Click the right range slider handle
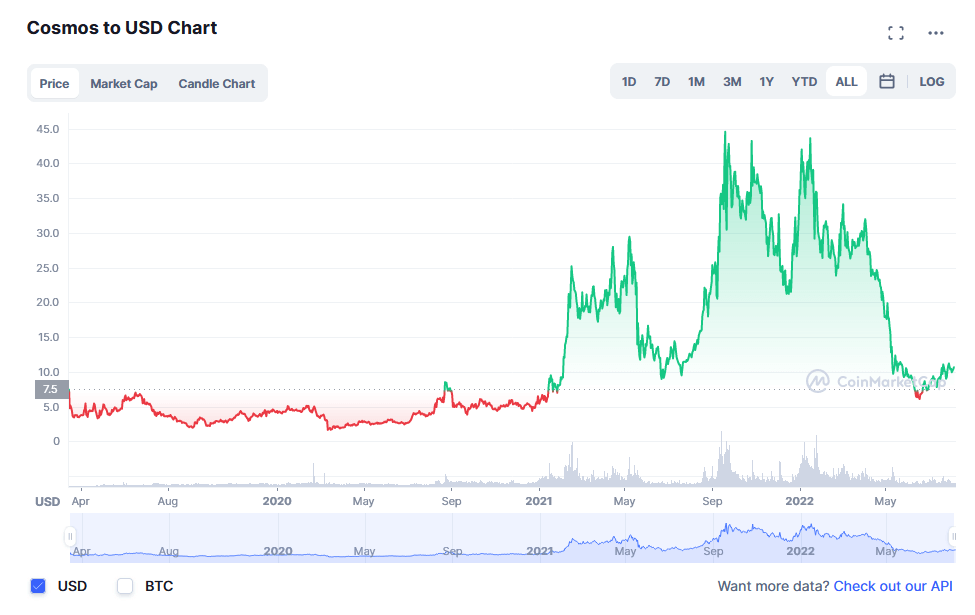This screenshot has width=975, height=615. tap(952, 537)
